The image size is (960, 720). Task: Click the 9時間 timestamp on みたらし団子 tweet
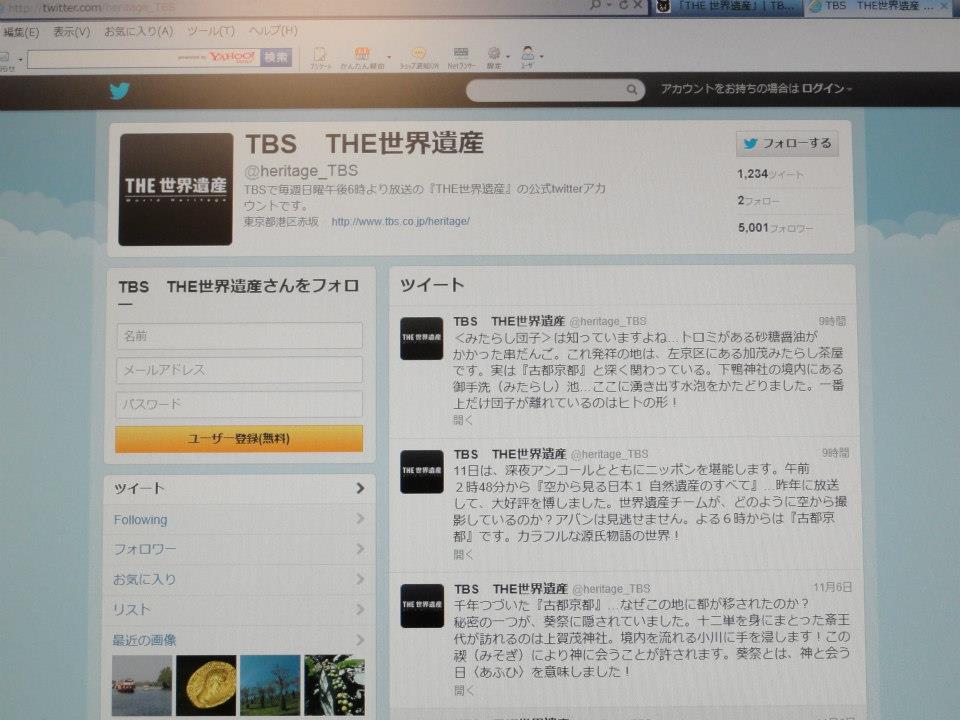click(x=832, y=321)
